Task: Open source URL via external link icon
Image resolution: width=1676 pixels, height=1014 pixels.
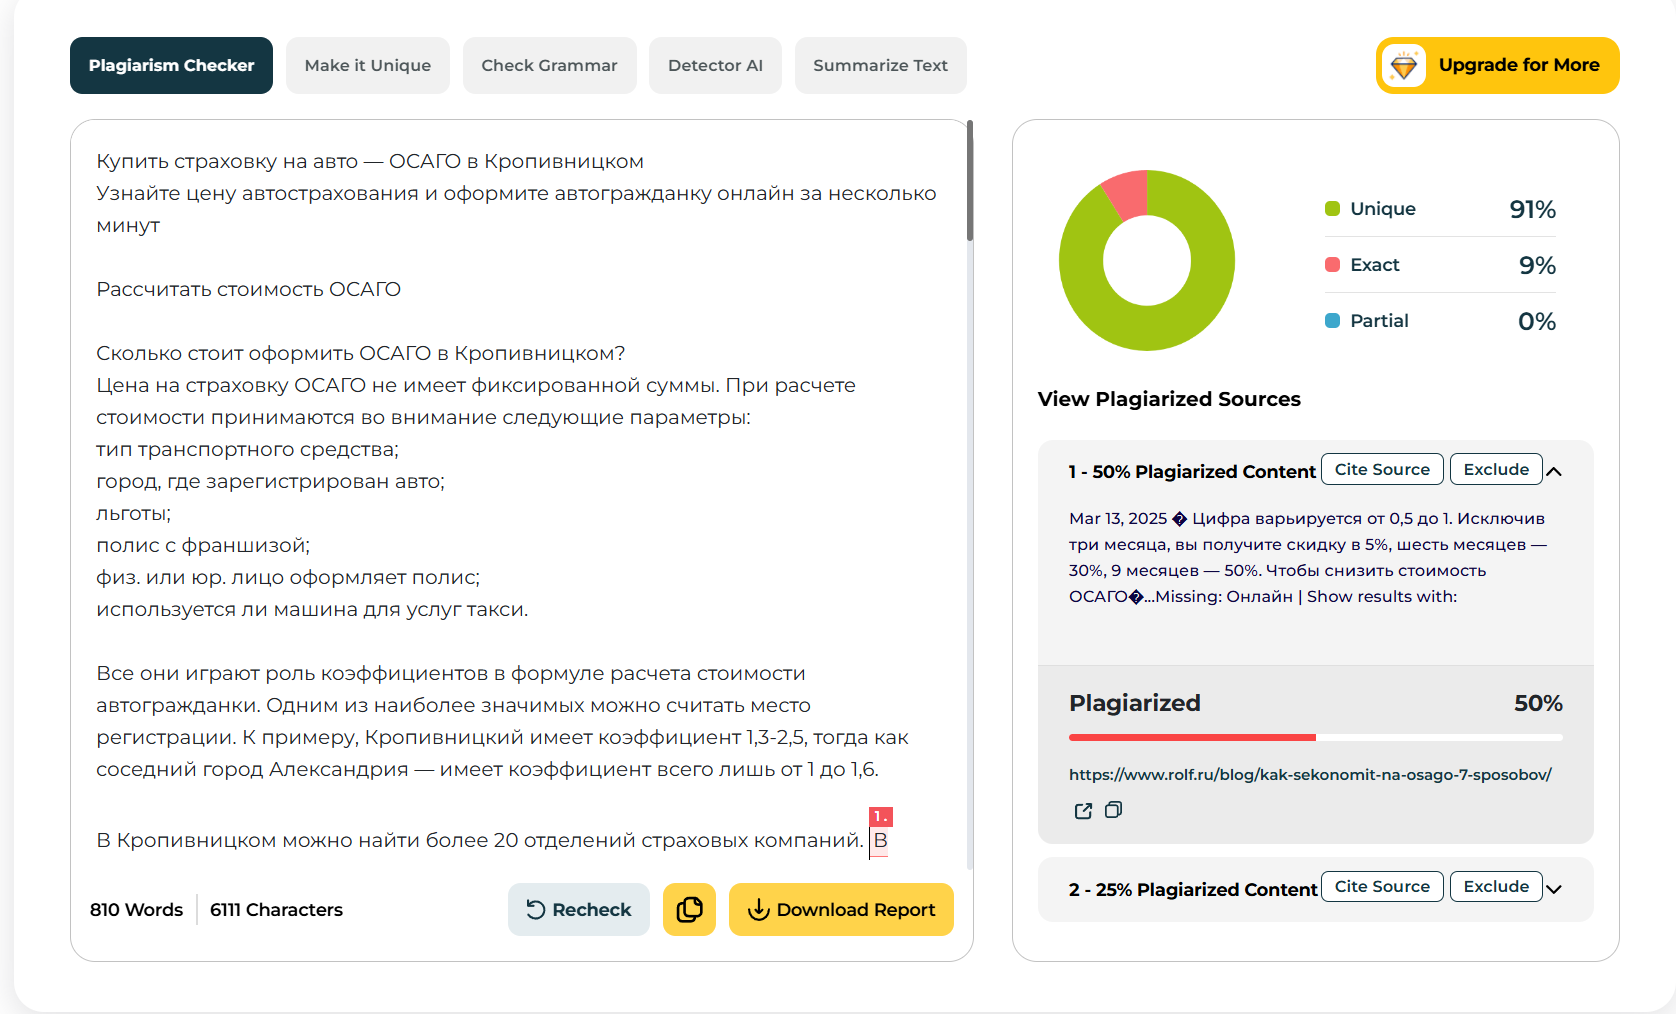Action: 1083,811
